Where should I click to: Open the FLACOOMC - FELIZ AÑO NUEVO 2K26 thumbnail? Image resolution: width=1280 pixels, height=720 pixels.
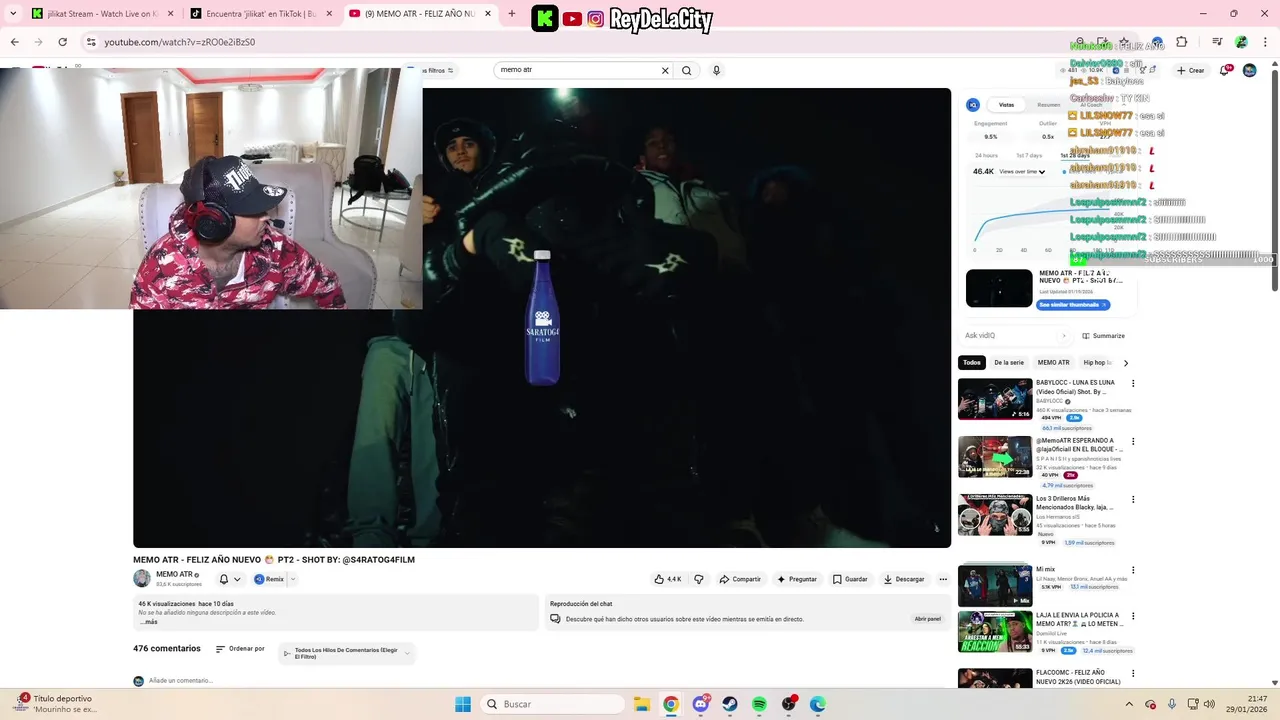[x=995, y=679]
